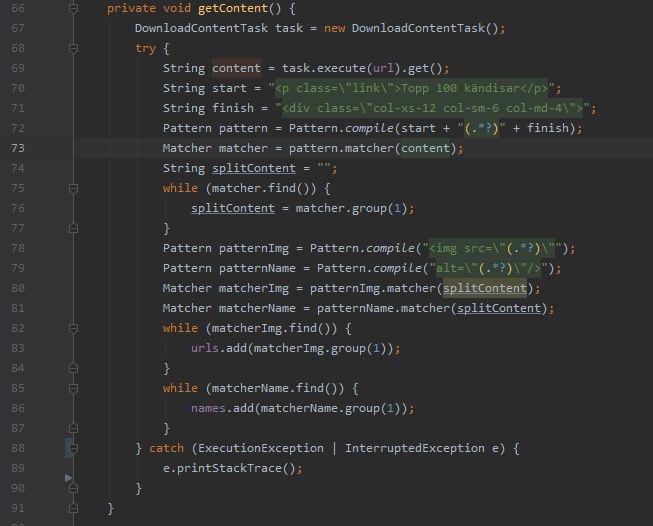Click the 'catch' keyword
Image resolution: width=653 pixels, height=526 pixels.
point(166,448)
